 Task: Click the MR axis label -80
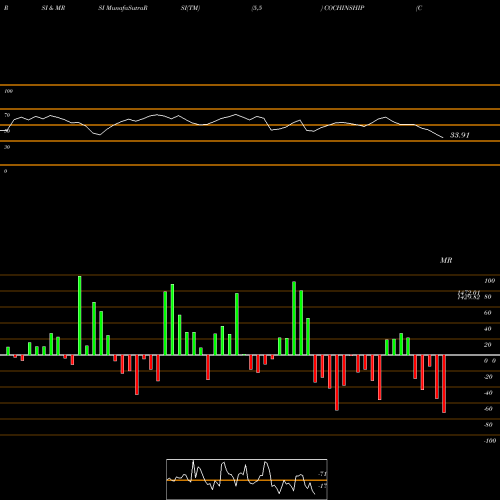488,425
